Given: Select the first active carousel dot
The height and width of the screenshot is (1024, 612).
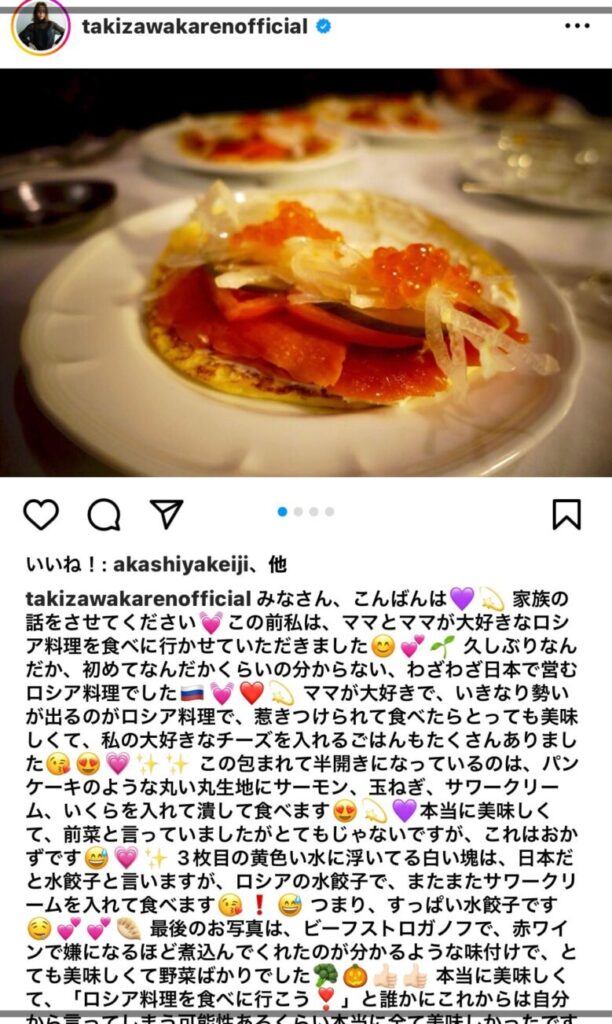Looking at the screenshot, I should (x=282, y=511).
